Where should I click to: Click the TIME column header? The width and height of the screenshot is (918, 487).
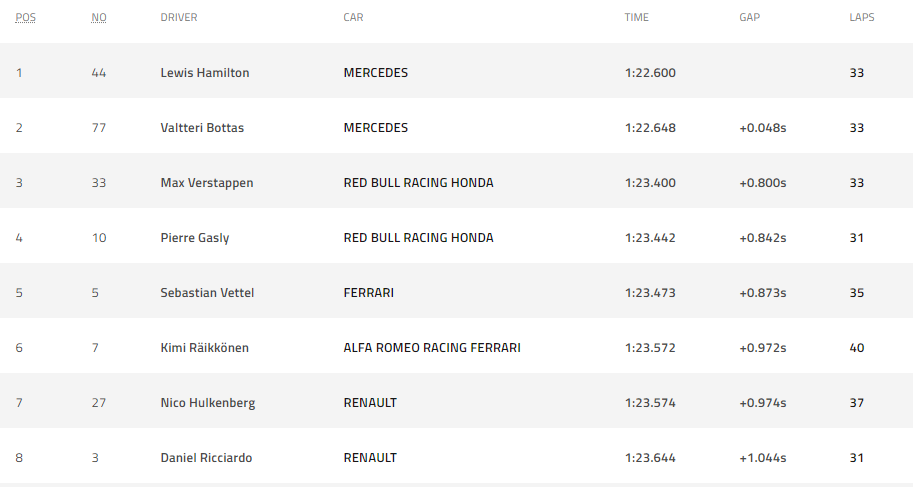tap(637, 17)
